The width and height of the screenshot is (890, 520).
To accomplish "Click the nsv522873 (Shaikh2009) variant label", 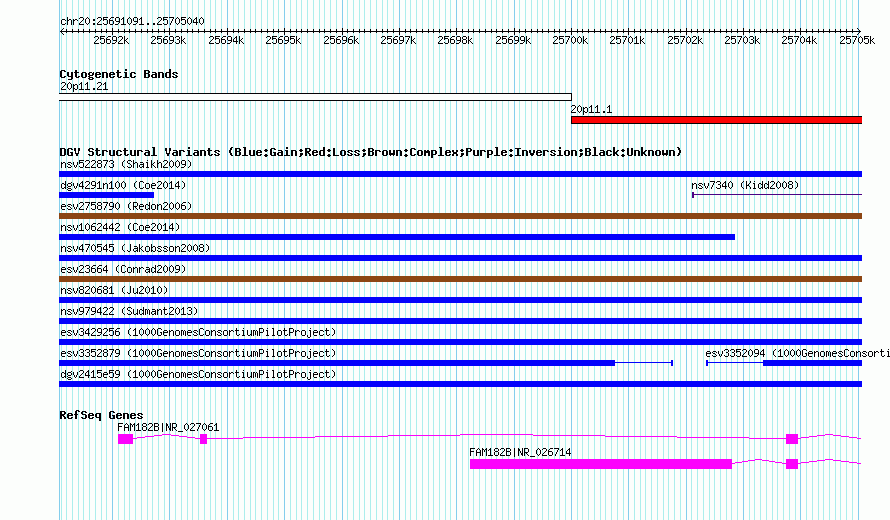I will click(x=126, y=165).
